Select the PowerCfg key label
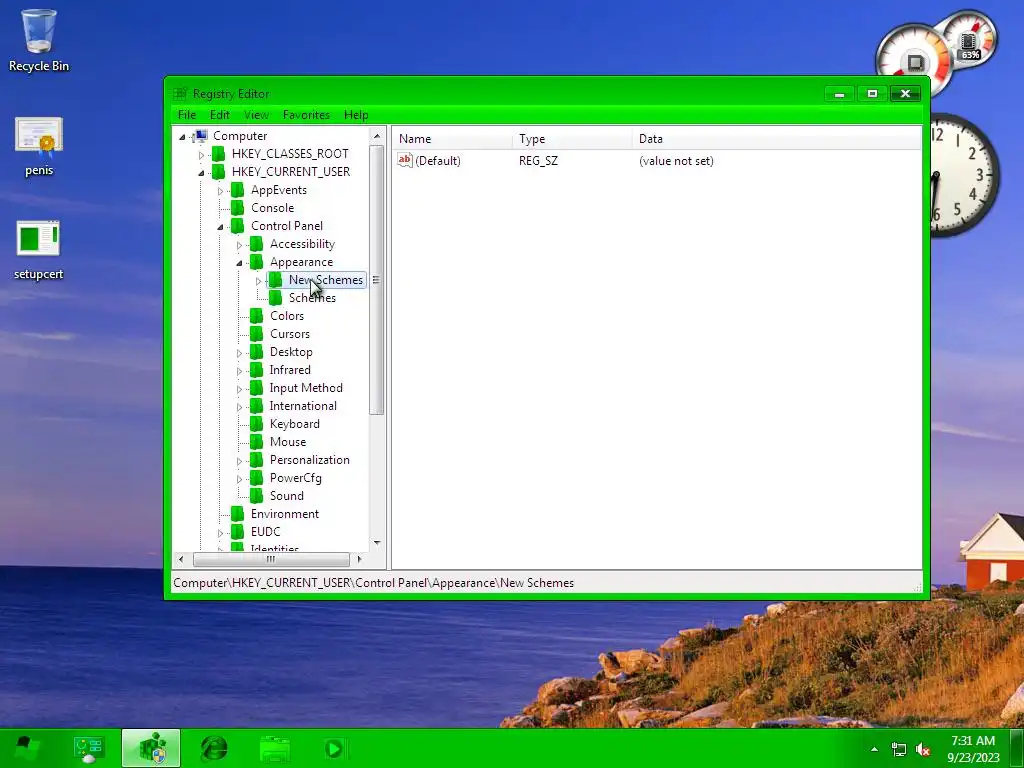The width and height of the screenshot is (1024, 768). (296, 478)
